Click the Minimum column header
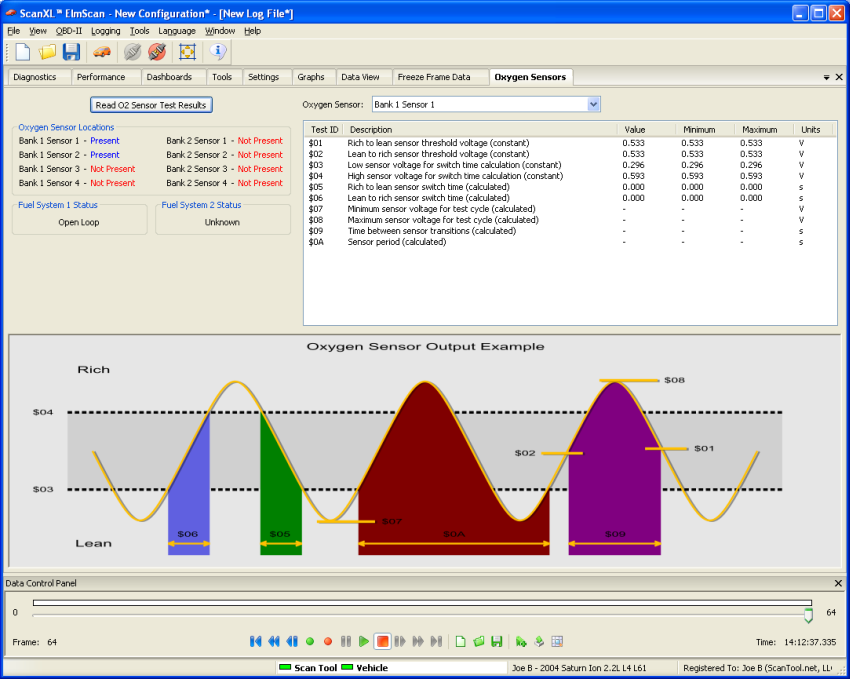The width and height of the screenshot is (850, 679). pos(705,130)
